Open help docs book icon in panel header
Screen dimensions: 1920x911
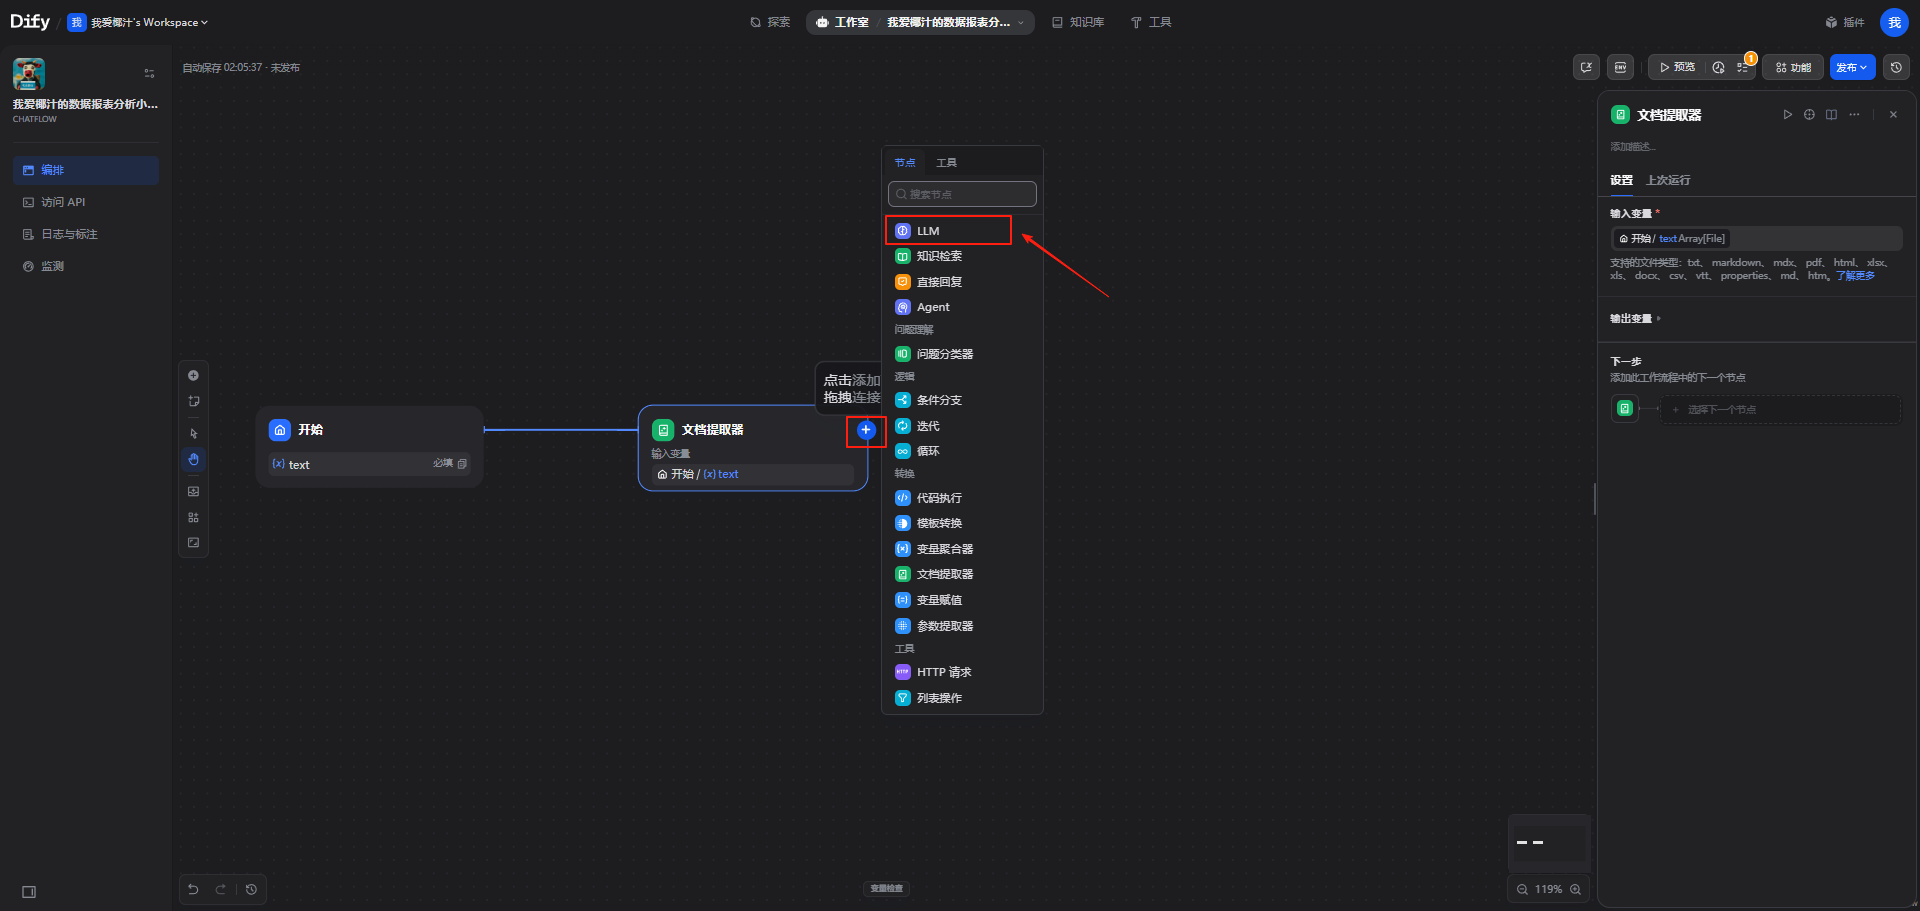pyautogui.click(x=1831, y=115)
